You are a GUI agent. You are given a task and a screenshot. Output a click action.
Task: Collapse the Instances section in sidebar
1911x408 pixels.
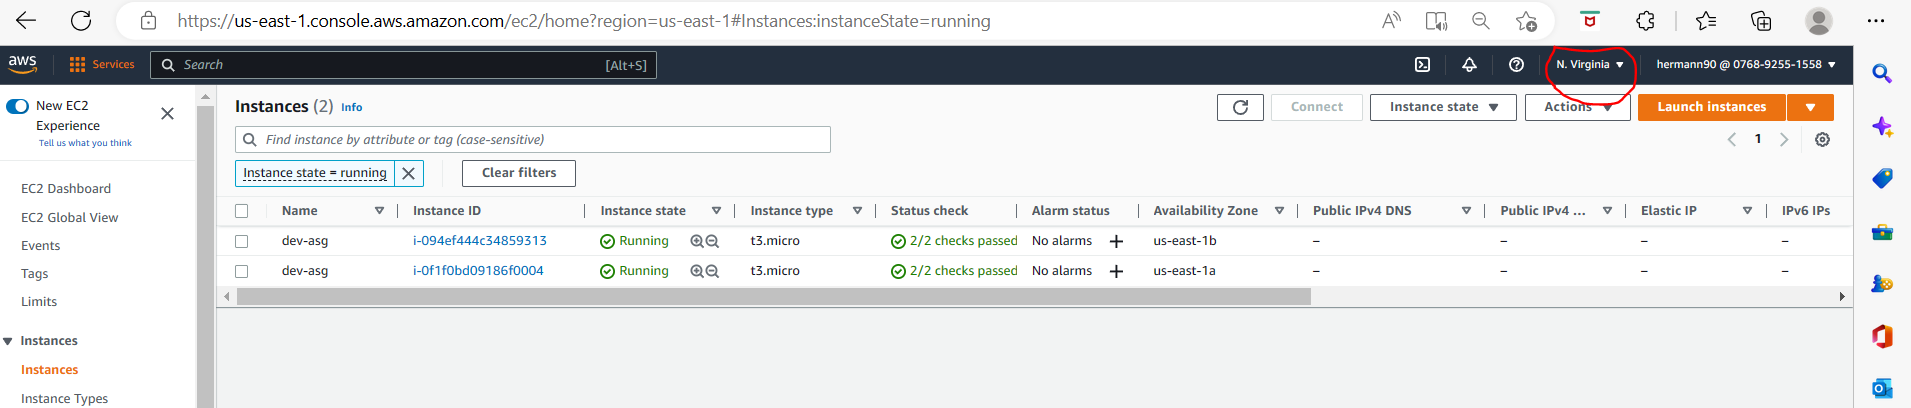click(x=8, y=341)
